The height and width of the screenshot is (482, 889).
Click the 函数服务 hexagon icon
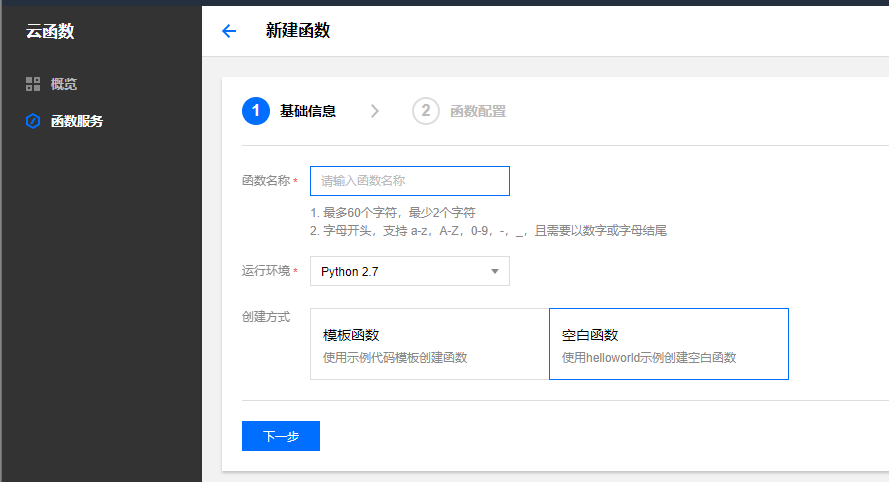pos(33,121)
